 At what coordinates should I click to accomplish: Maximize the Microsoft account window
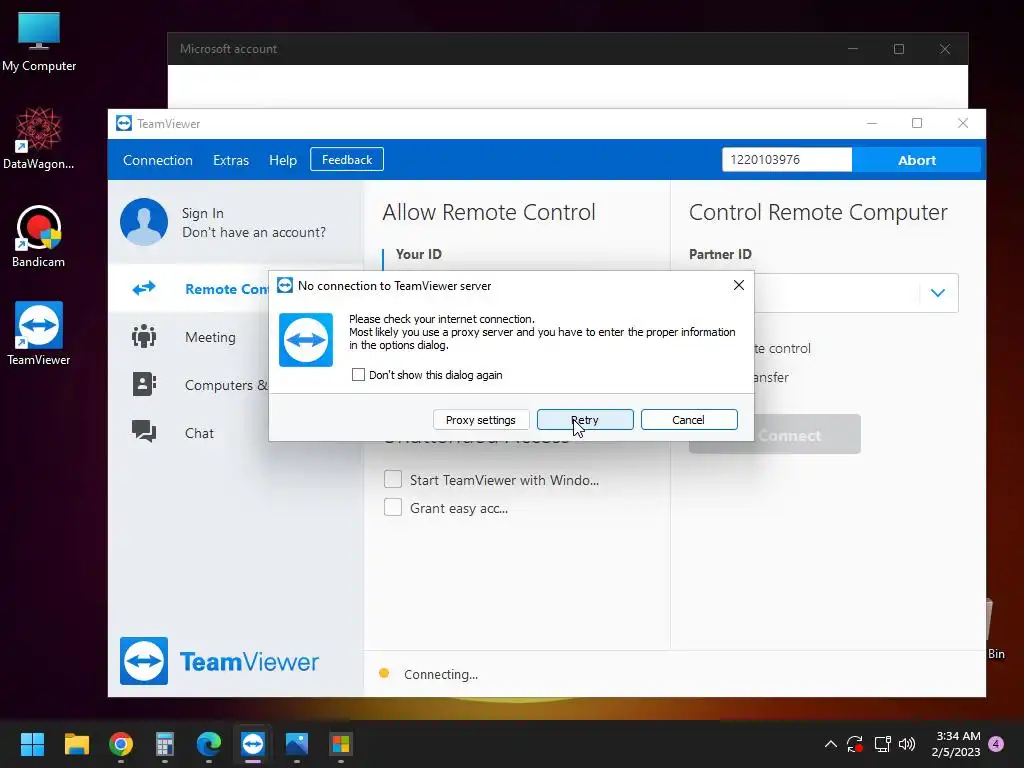(899, 49)
